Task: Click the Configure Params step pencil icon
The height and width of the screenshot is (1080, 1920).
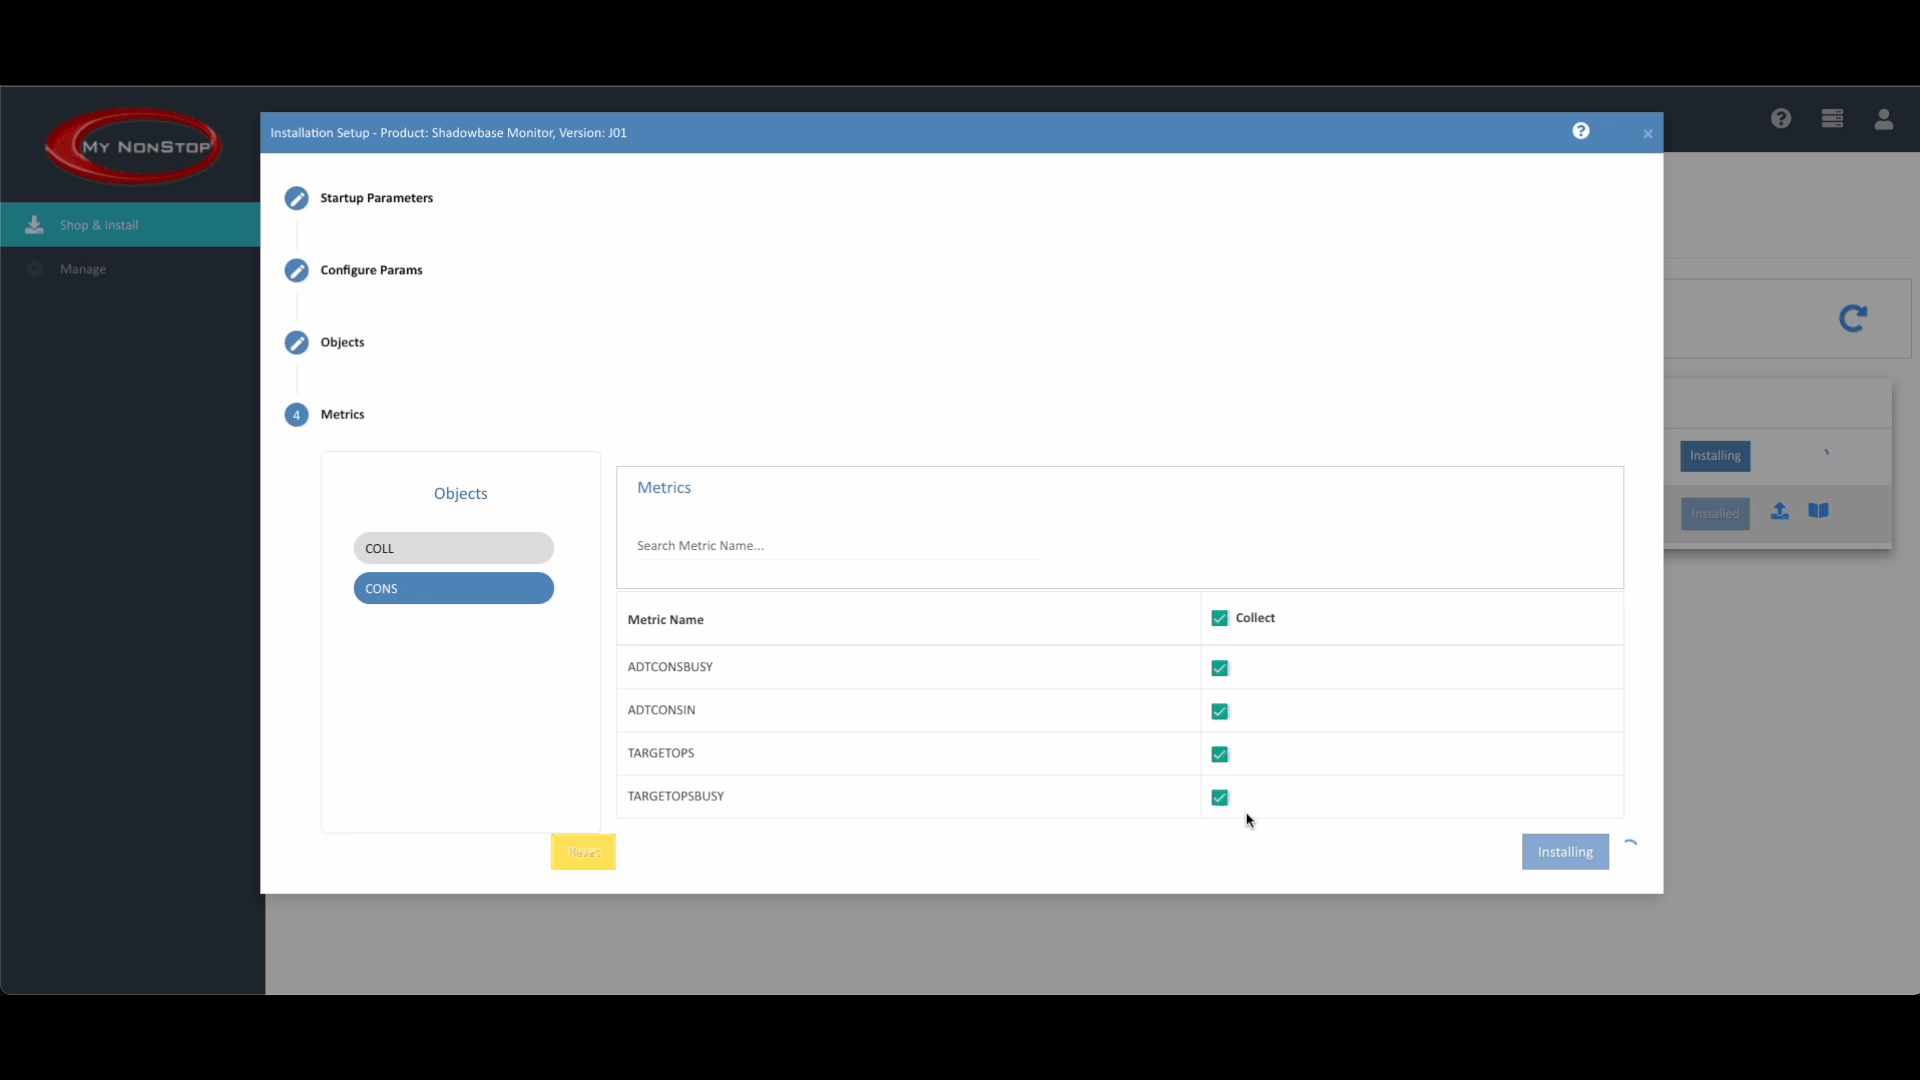Action: point(296,270)
